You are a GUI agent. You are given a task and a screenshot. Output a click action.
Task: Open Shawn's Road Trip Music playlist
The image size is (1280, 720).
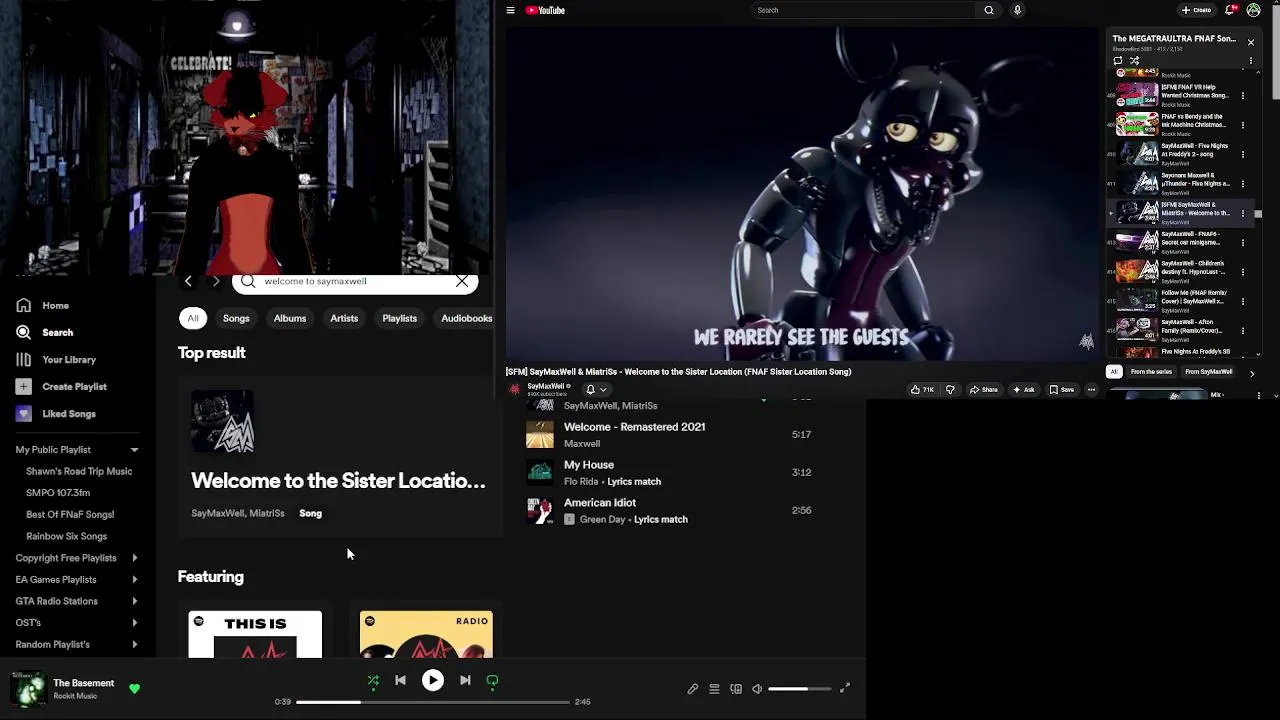(x=79, y=471)
